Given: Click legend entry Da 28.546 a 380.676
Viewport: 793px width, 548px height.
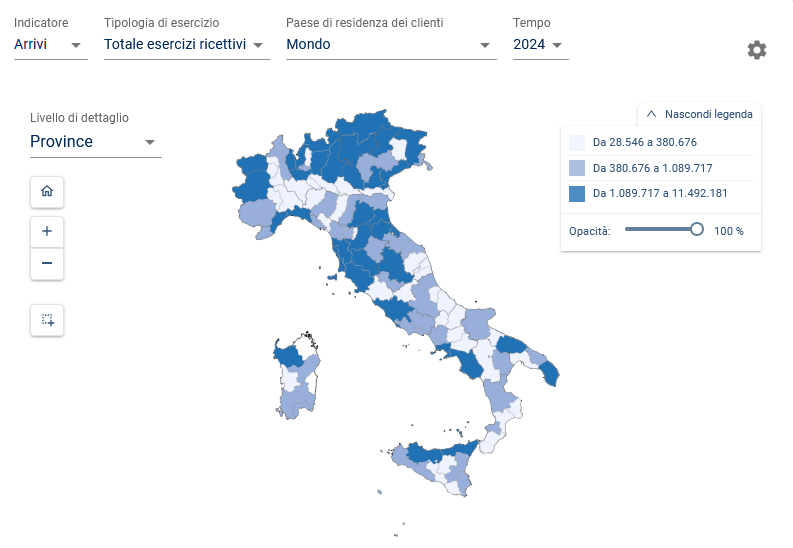Looking at the screenshot, I should click(x=644, y=142).
